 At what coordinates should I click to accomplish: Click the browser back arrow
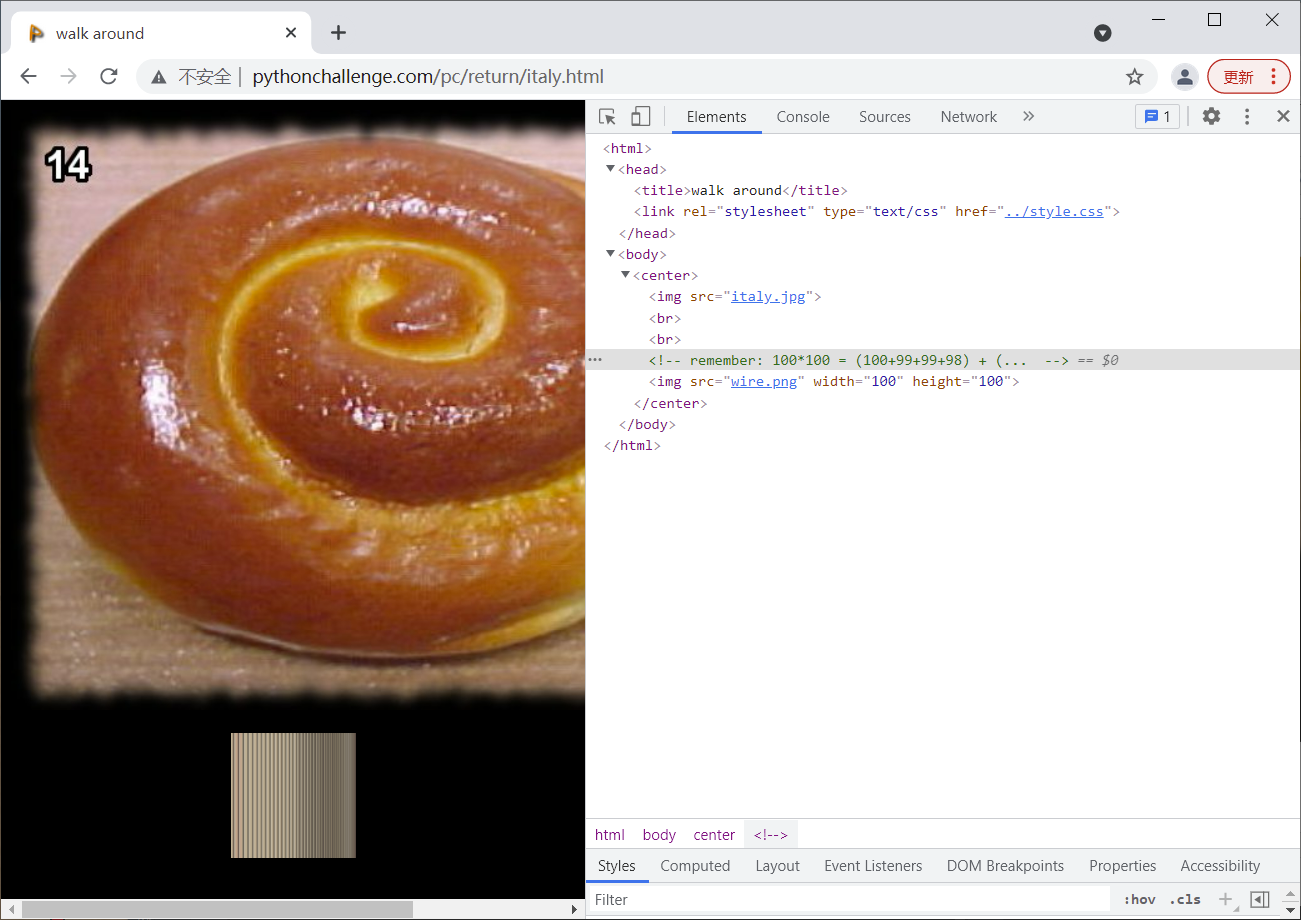[x=28, y=77]
